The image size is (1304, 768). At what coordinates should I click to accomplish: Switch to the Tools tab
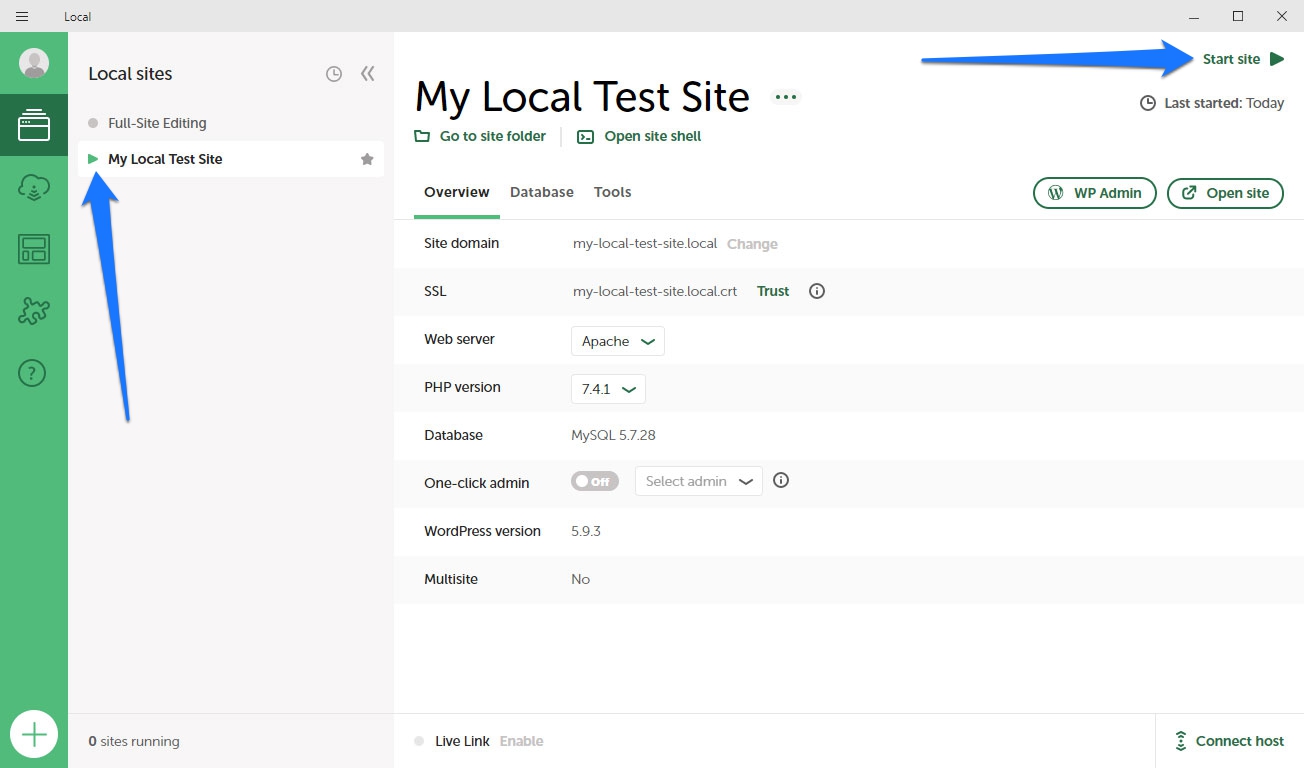click(x=612, y=192)
